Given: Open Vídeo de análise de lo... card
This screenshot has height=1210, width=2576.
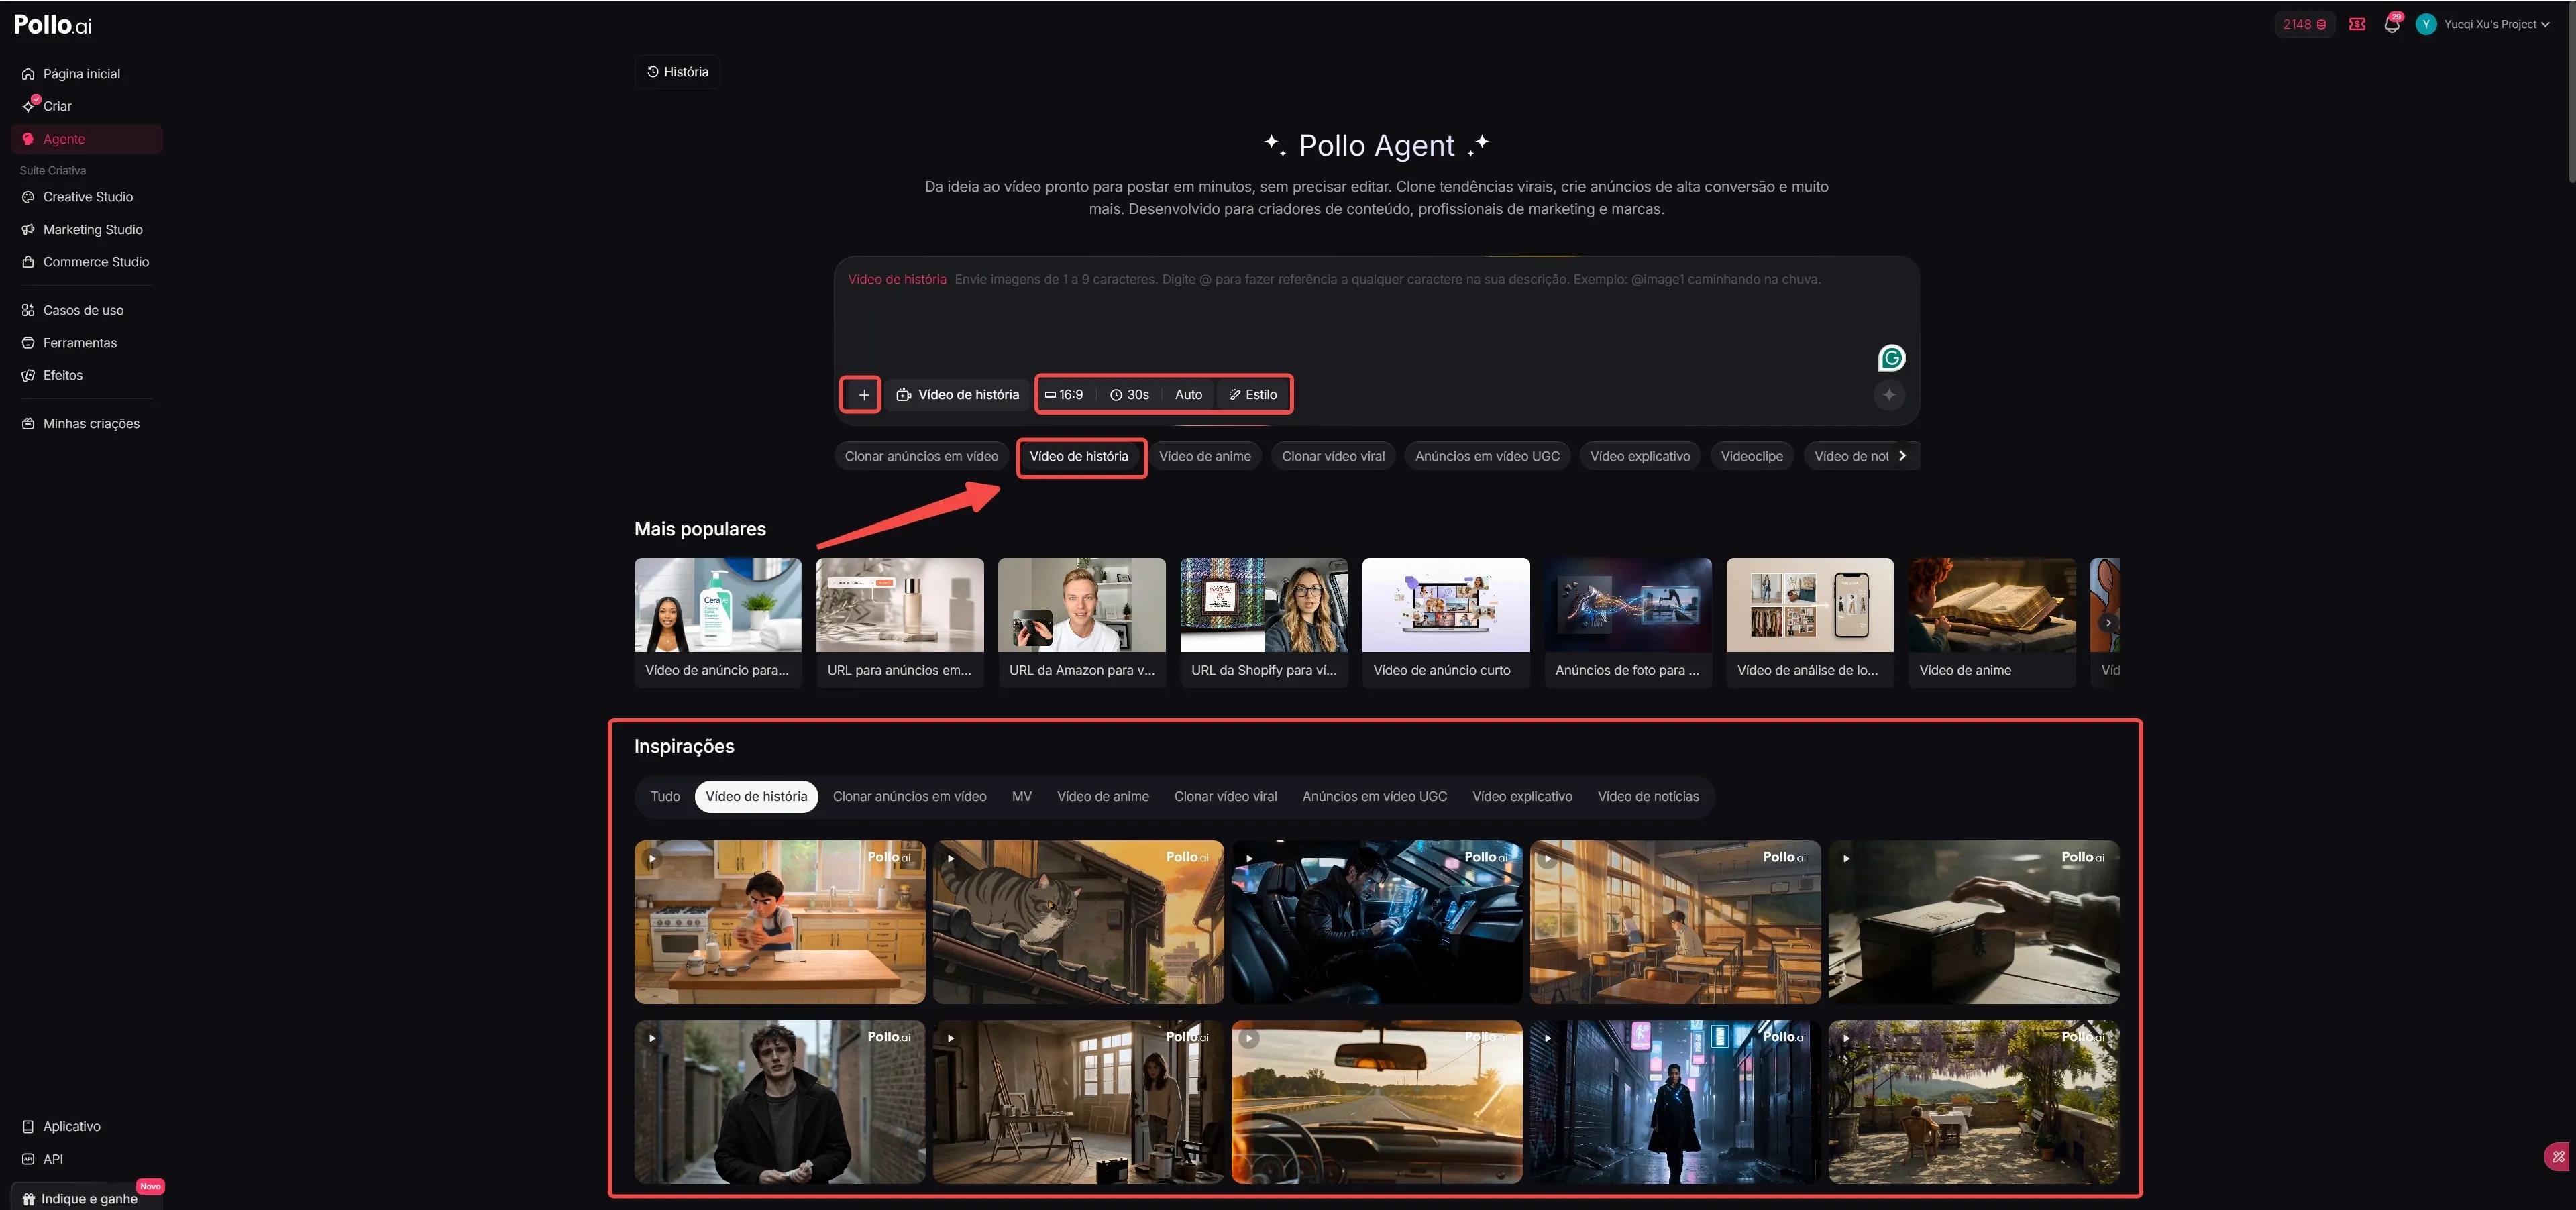Looking at the screenshot, I should (1809, 622).
